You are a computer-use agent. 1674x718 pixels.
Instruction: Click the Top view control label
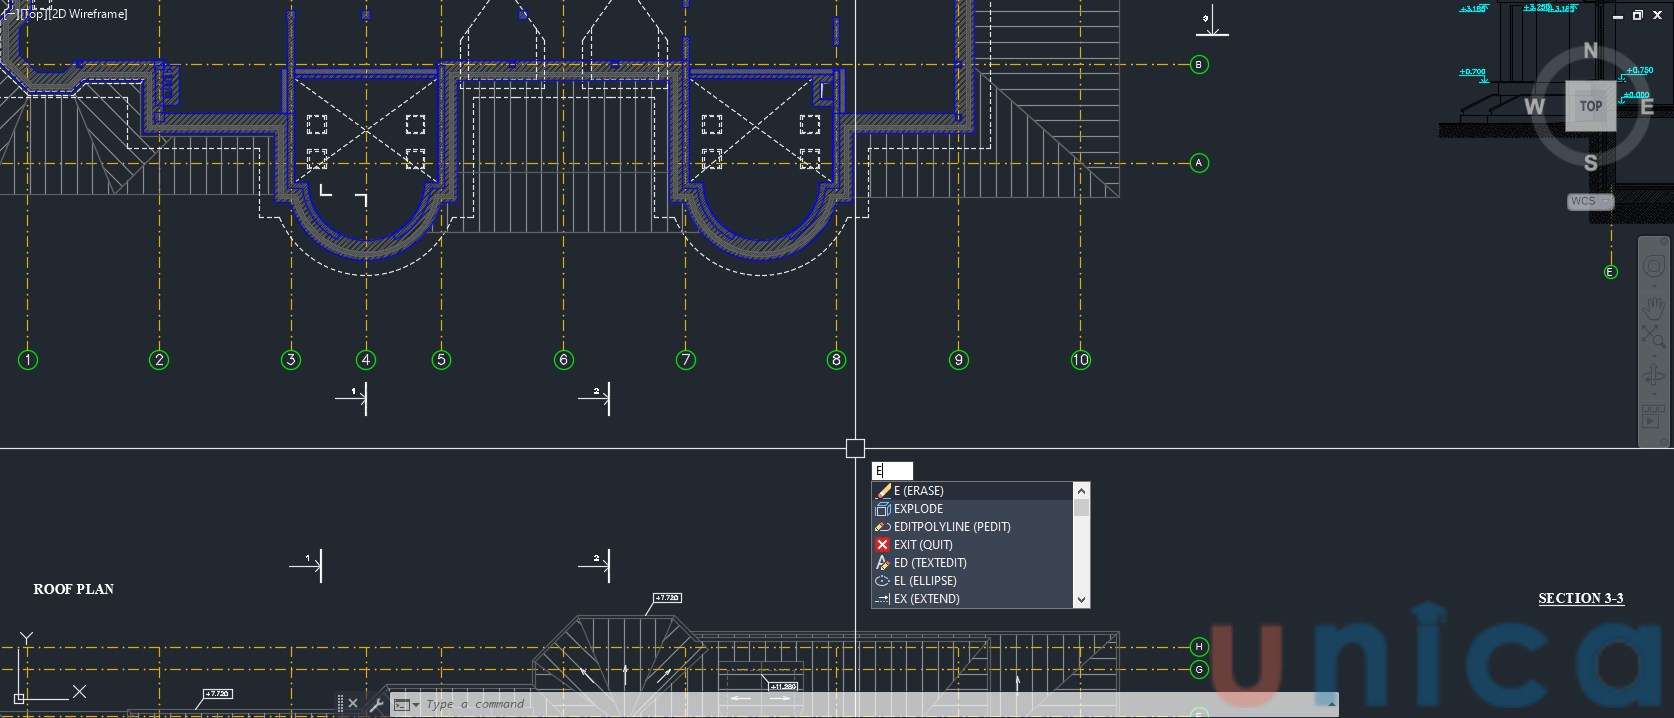click(x=34, y=14)
